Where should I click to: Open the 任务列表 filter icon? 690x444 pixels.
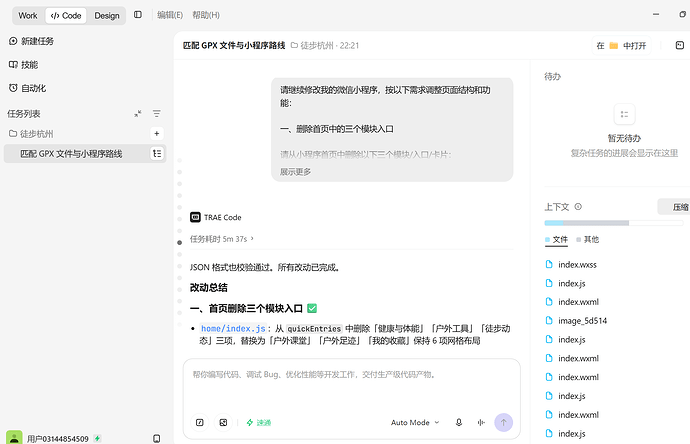point(157,114)
